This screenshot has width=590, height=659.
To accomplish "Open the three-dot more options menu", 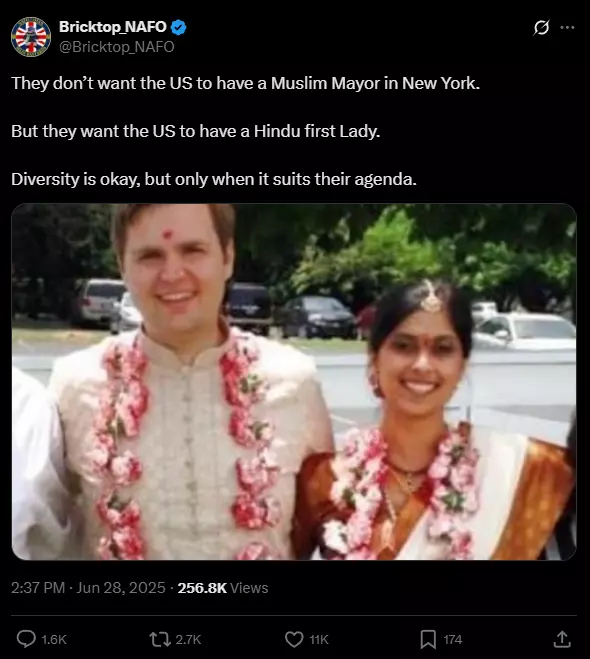I will [x=567, y=27].
